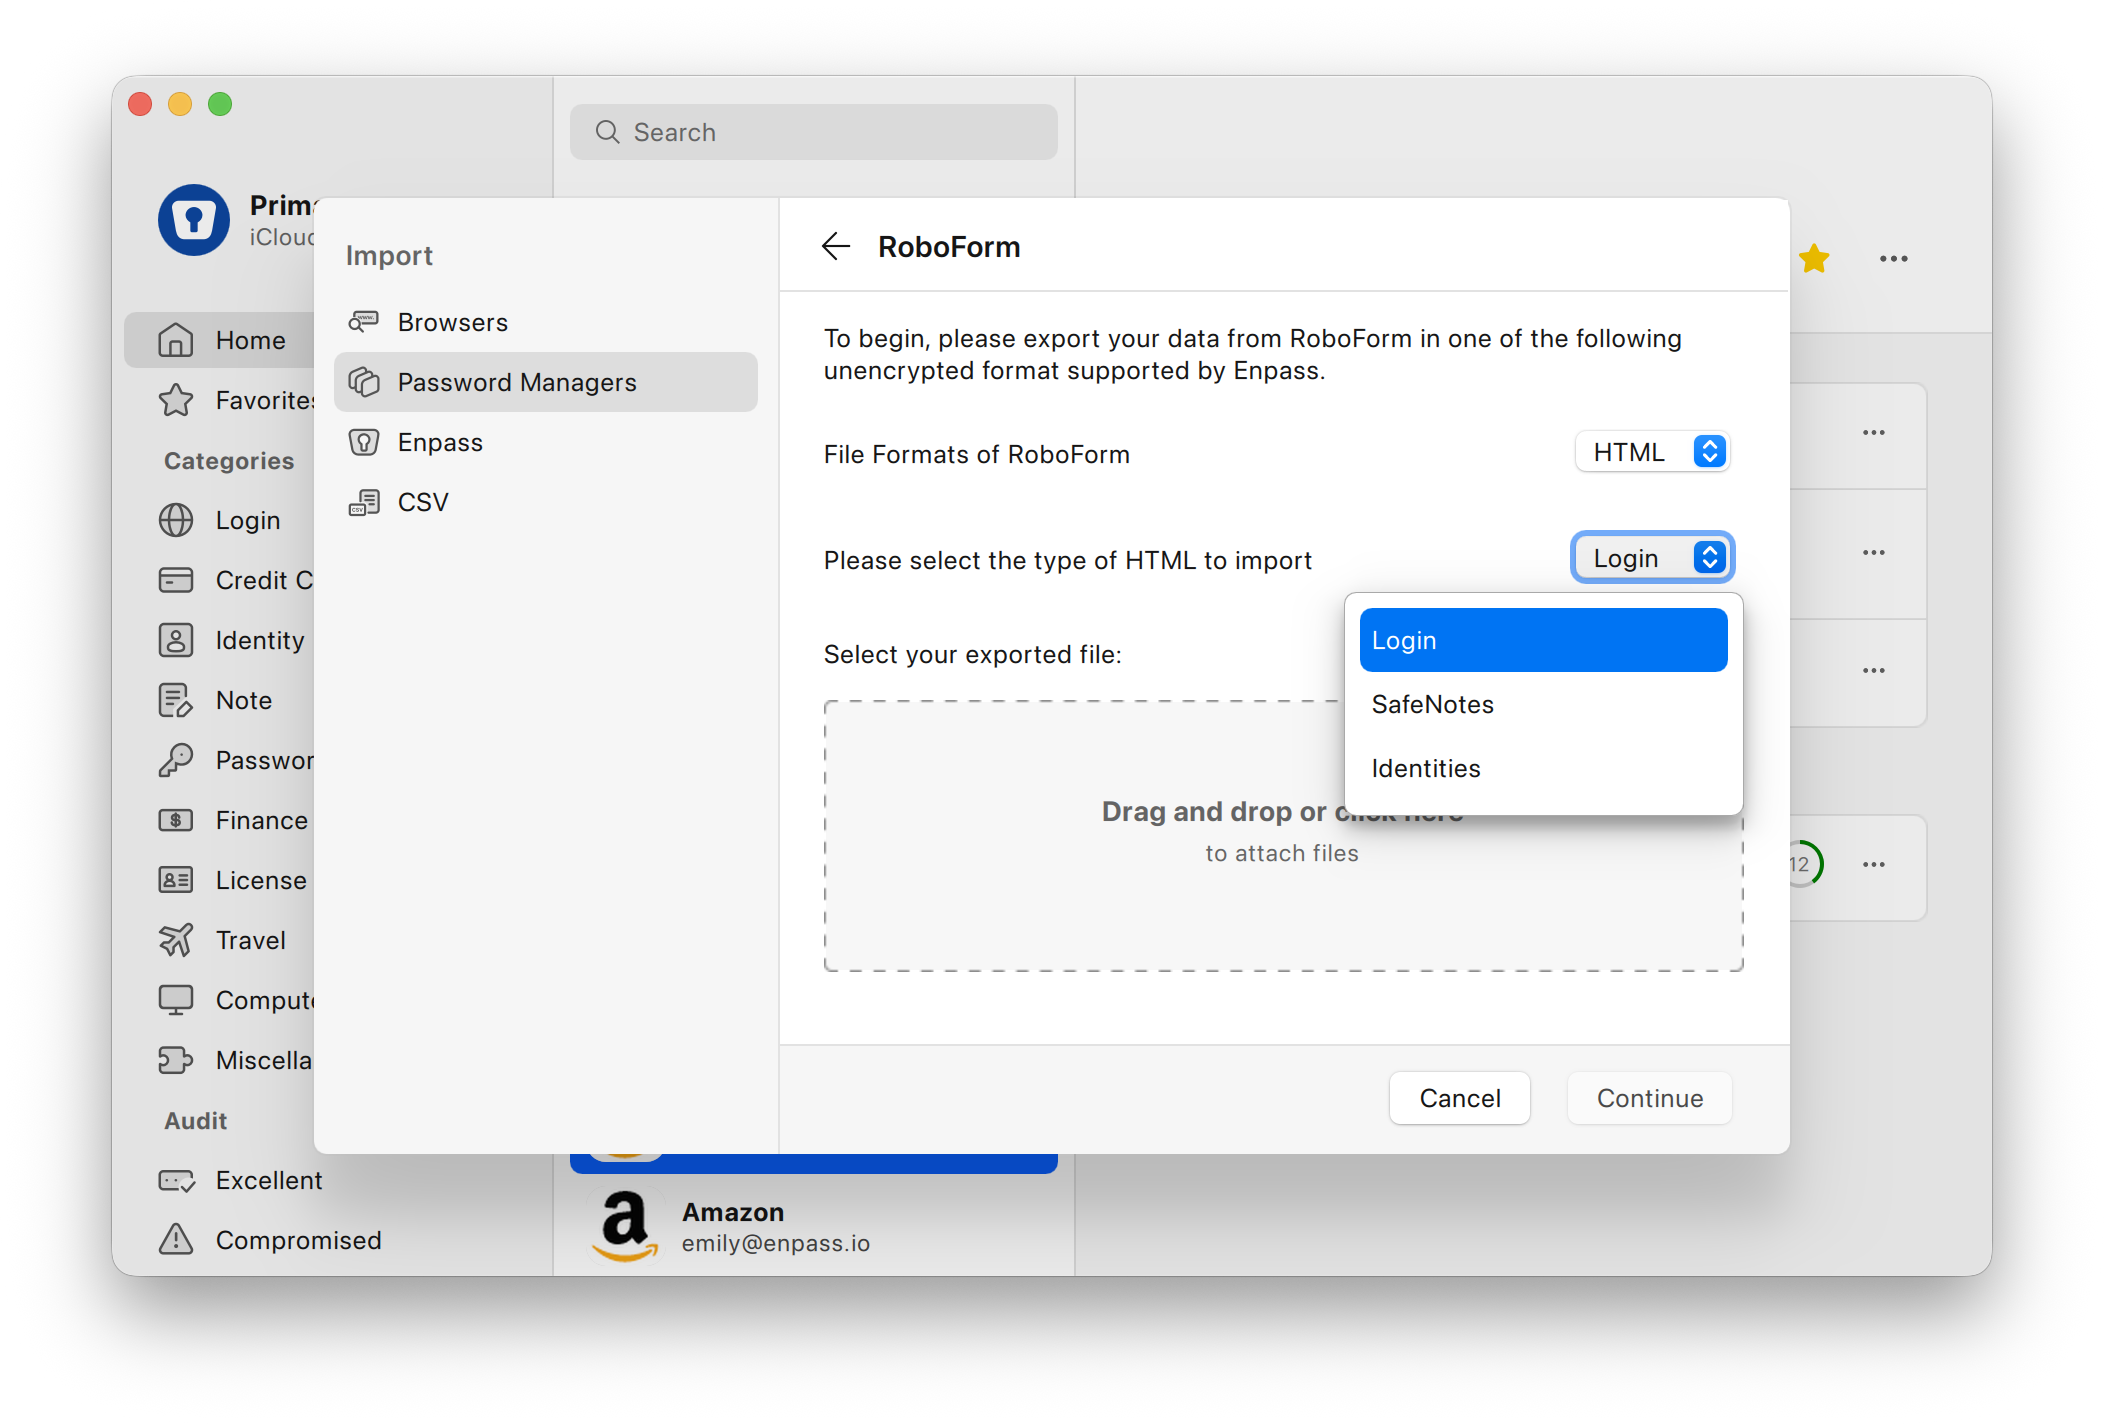Select Password Managers in Import sidebar
2104x1424 pixels.
[x=546, y=382]
